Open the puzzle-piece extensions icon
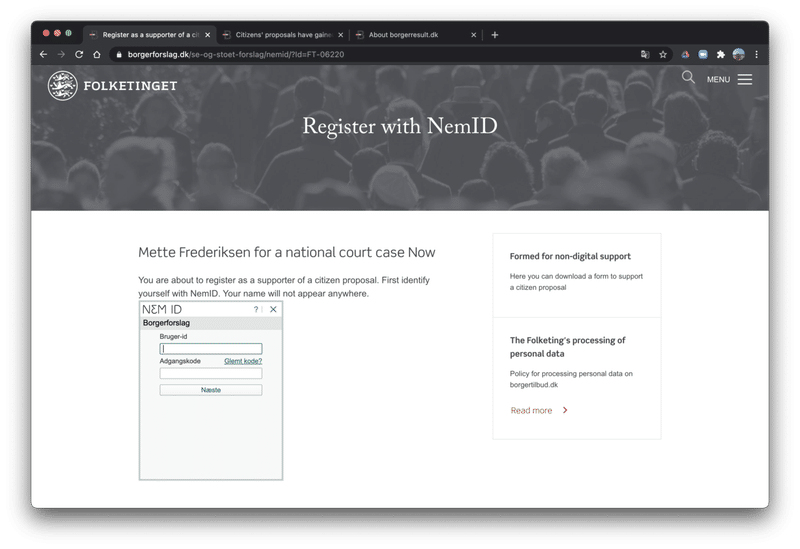Screen dimensions: 800x549 pyautogui.click(x=720, y=55)
